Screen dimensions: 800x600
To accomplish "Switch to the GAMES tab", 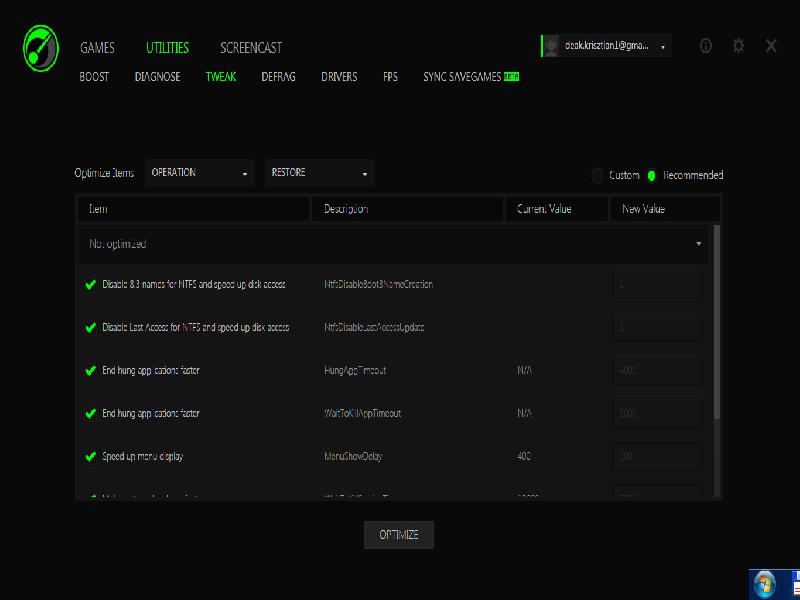I will point(97,48).
